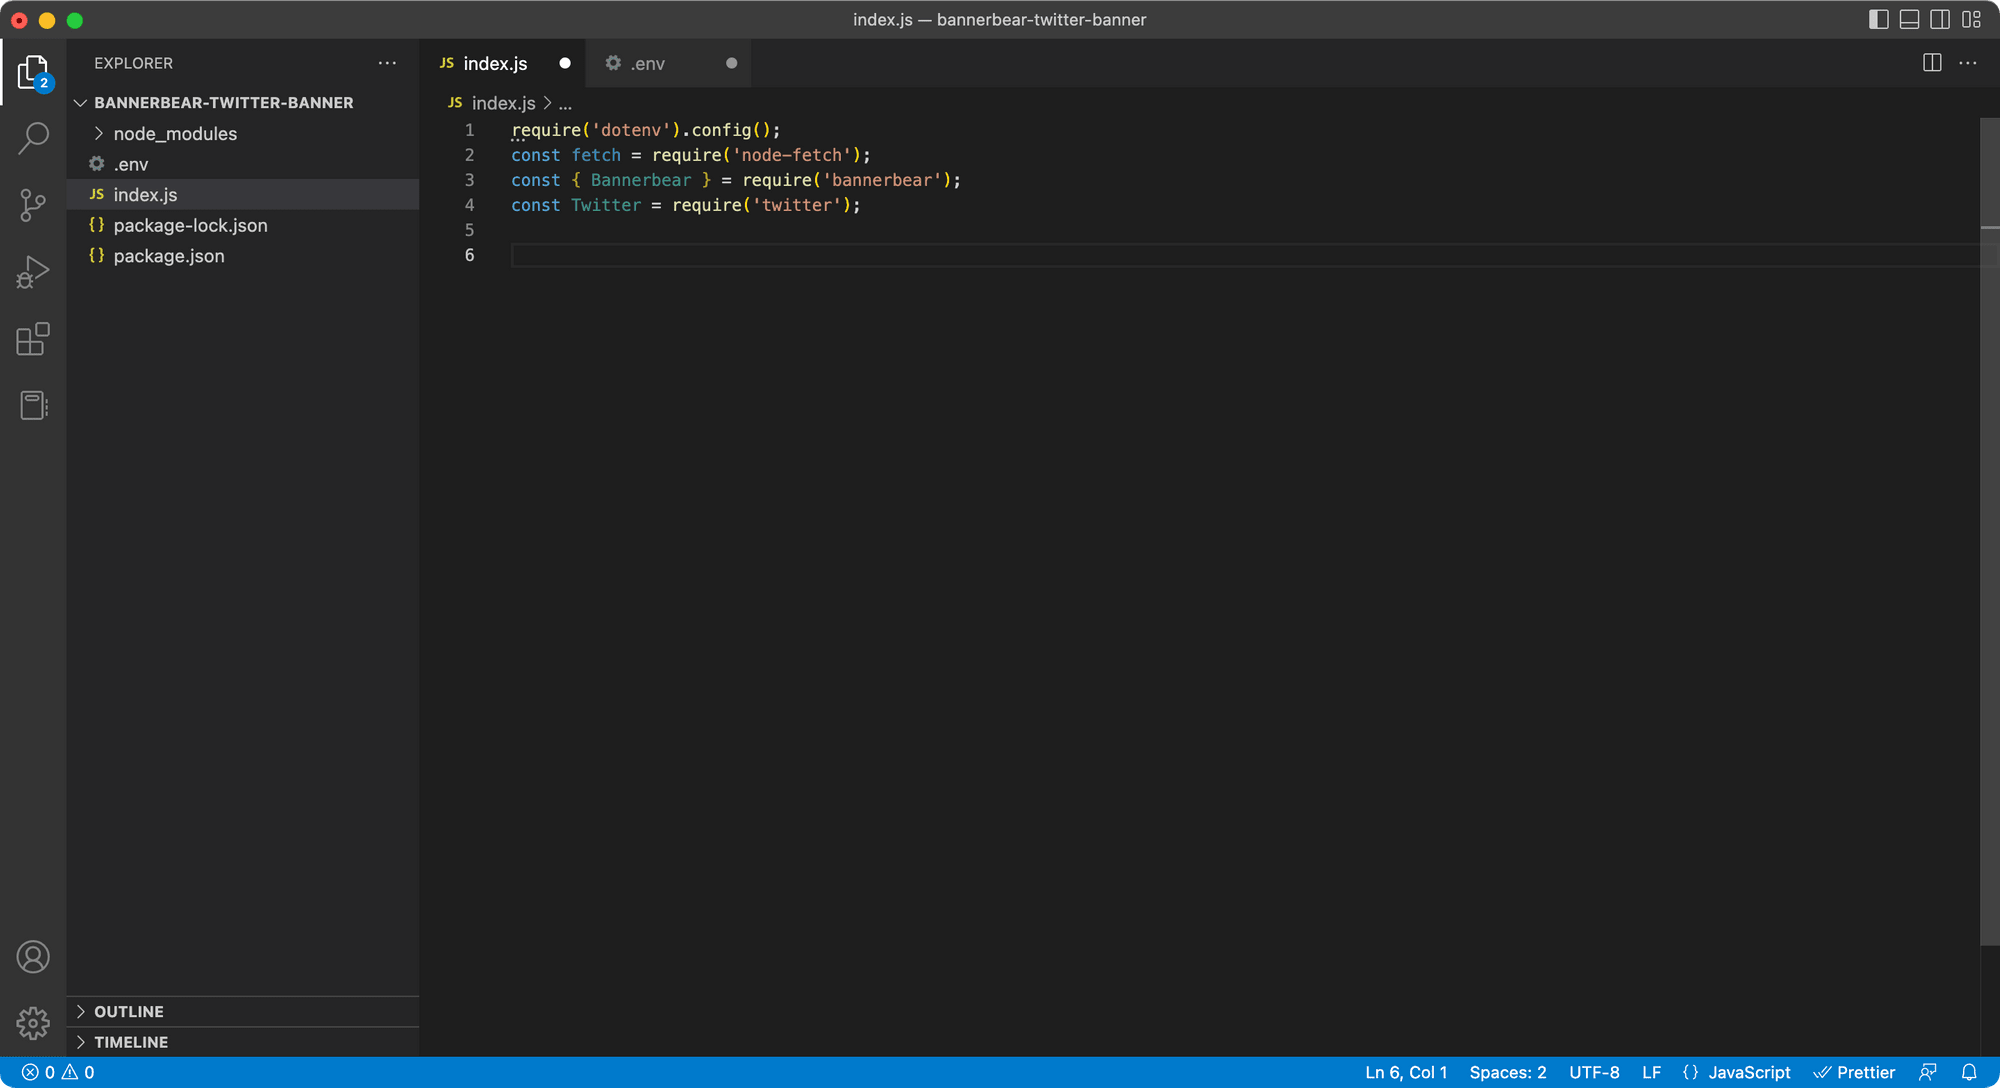The width and height of the screenshot is (2000, 1088).
Task: Click the editor vertical scrollbar
Action: click(x=1989, y=530)
